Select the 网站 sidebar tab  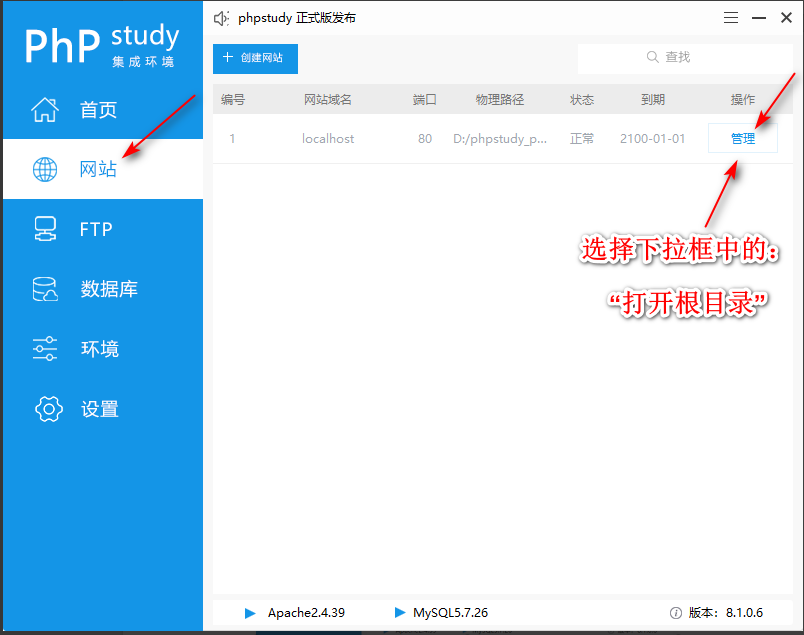[x=103, y=169]
